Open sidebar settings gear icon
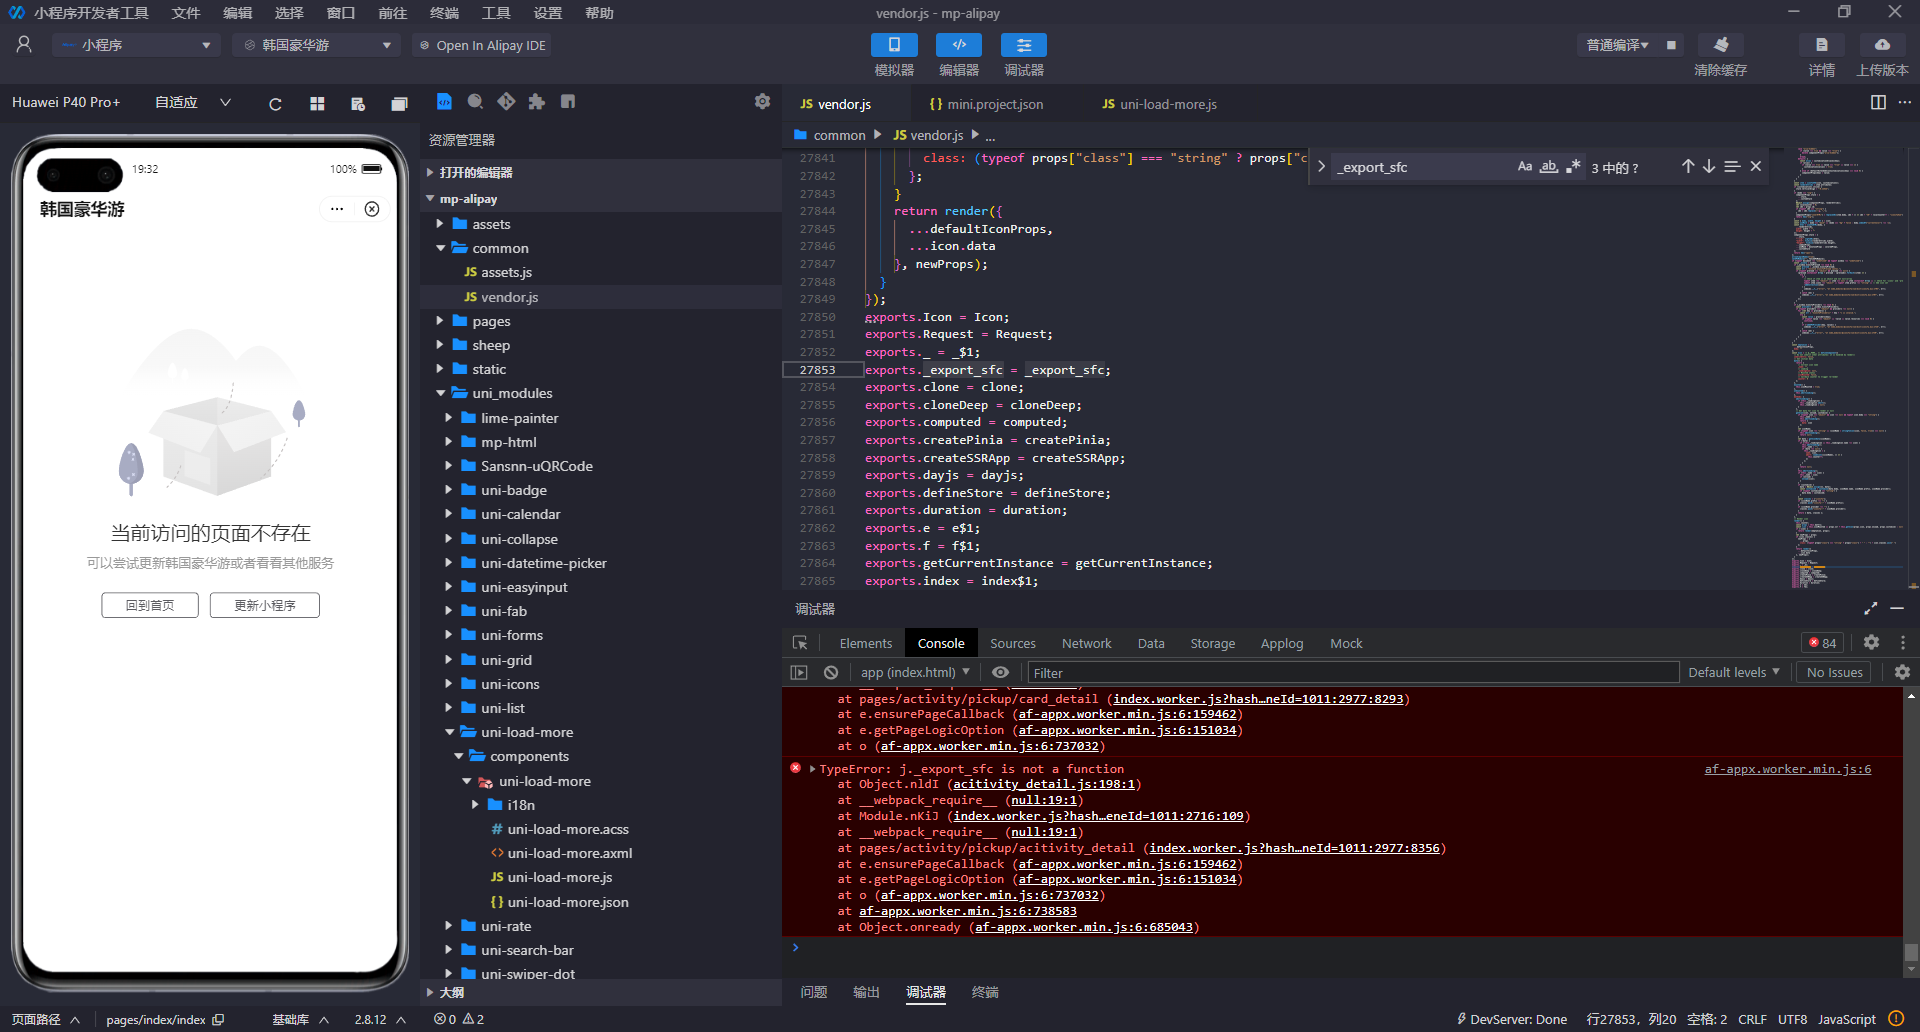This screenshot has height=1032, width=1920. click(762, 101)
